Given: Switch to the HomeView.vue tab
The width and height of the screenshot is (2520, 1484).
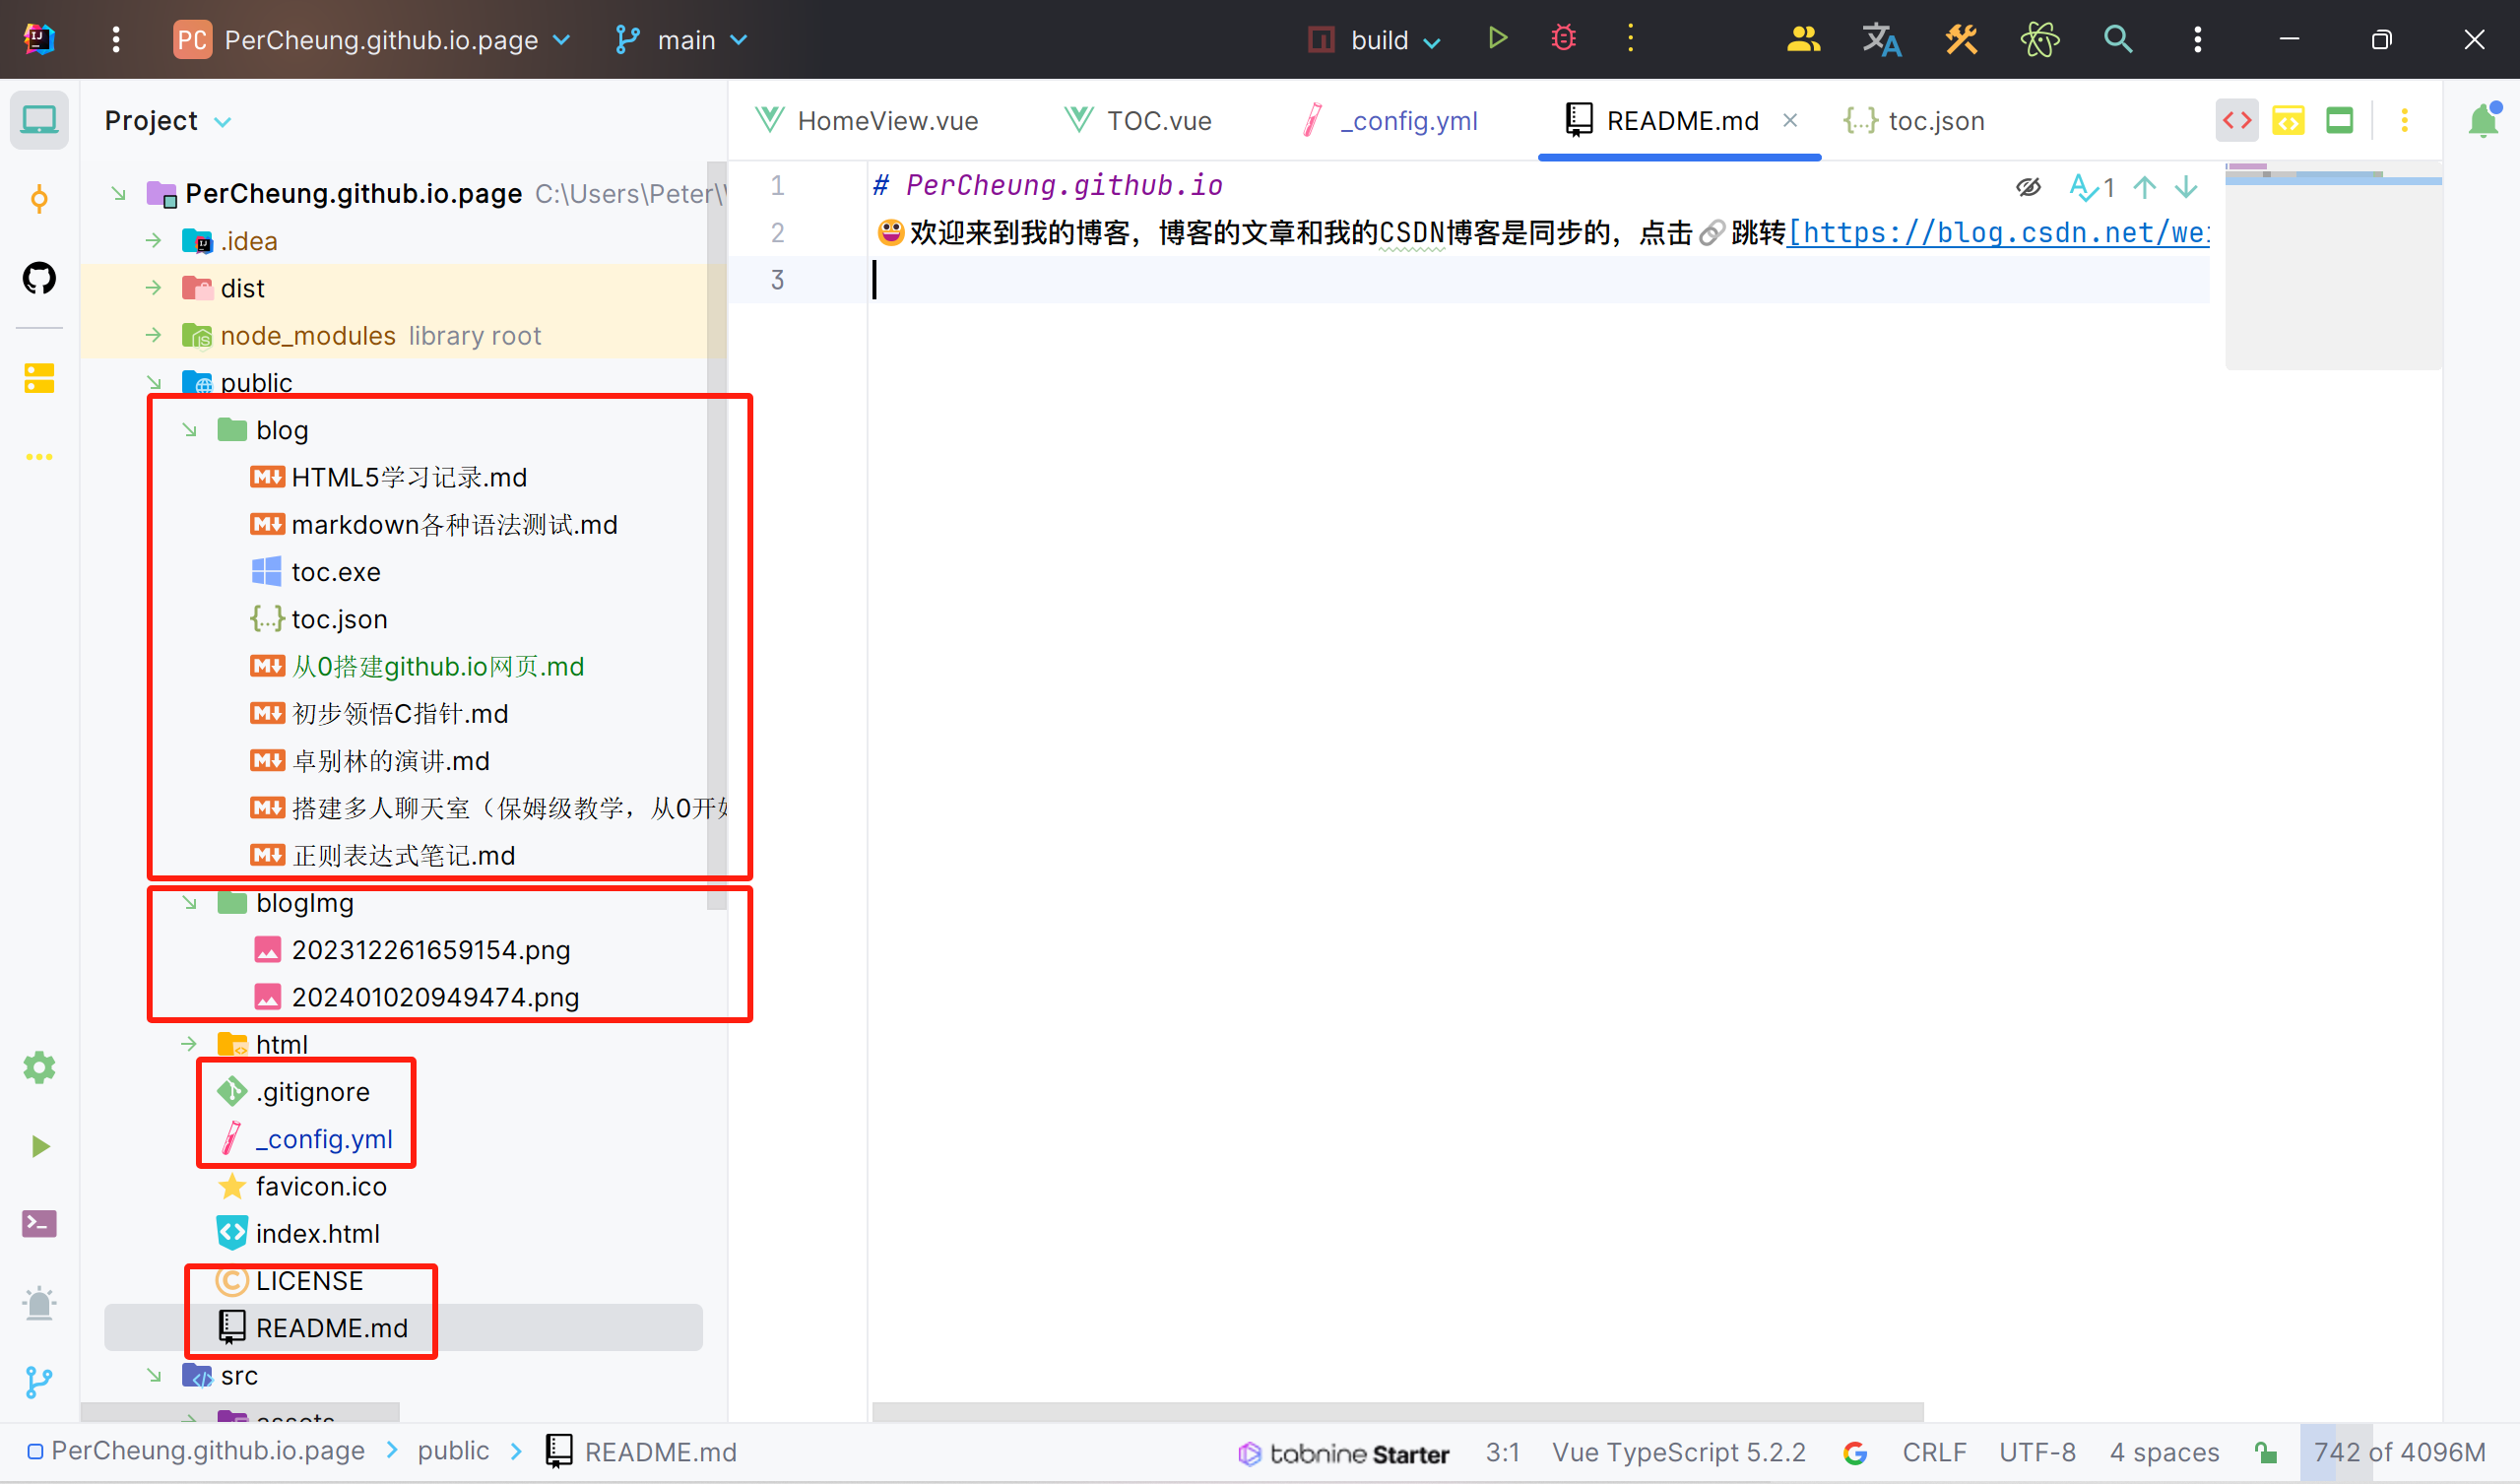Looking at the screenshot, I should [x=867, y=120].
